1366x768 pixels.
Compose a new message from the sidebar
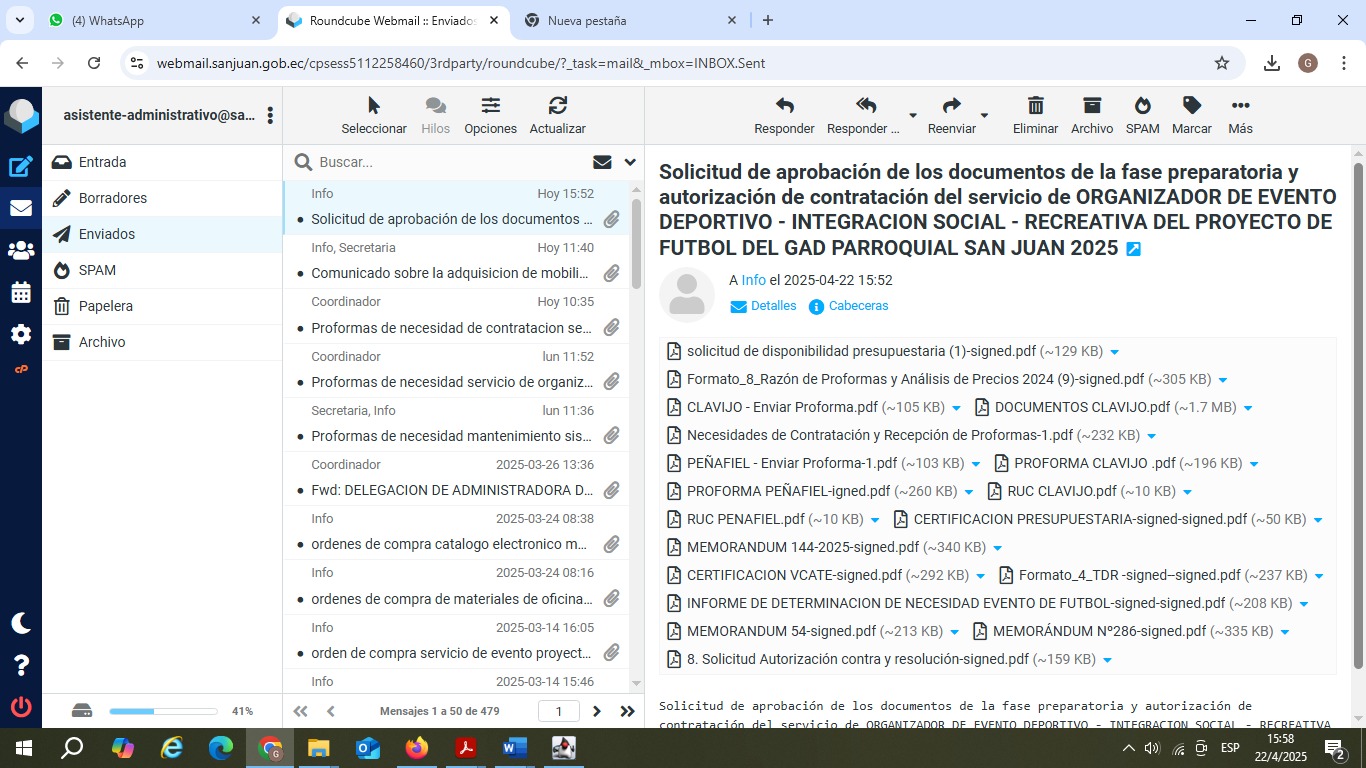(x=21, y=167)
